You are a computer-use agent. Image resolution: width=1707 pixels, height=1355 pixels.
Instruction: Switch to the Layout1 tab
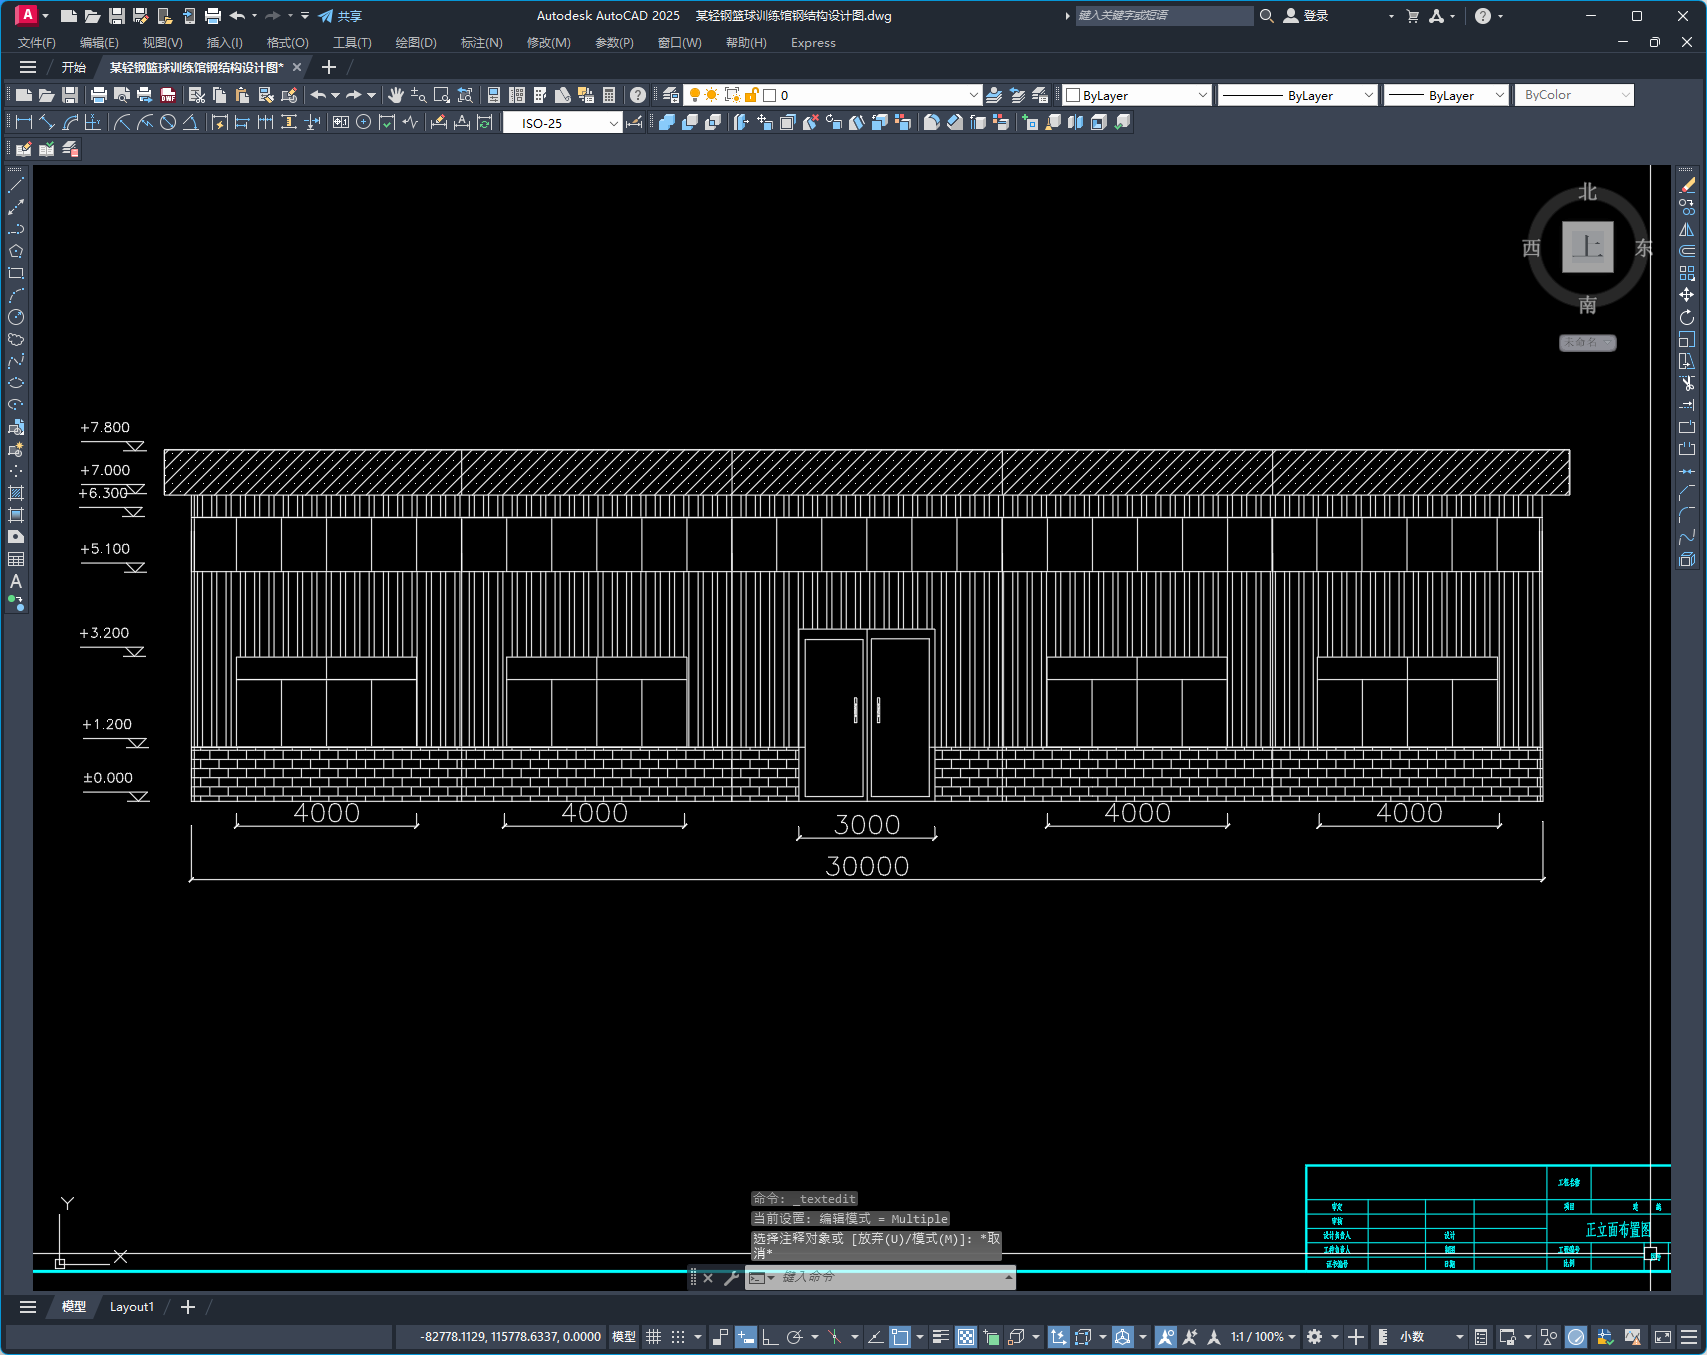click(131, 1307)
